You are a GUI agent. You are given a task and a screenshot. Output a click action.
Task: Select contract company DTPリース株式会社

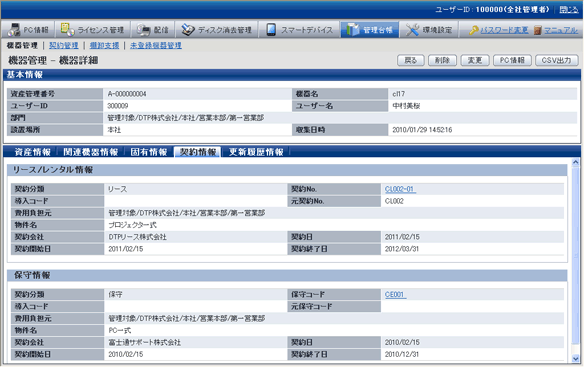(137, 237)
